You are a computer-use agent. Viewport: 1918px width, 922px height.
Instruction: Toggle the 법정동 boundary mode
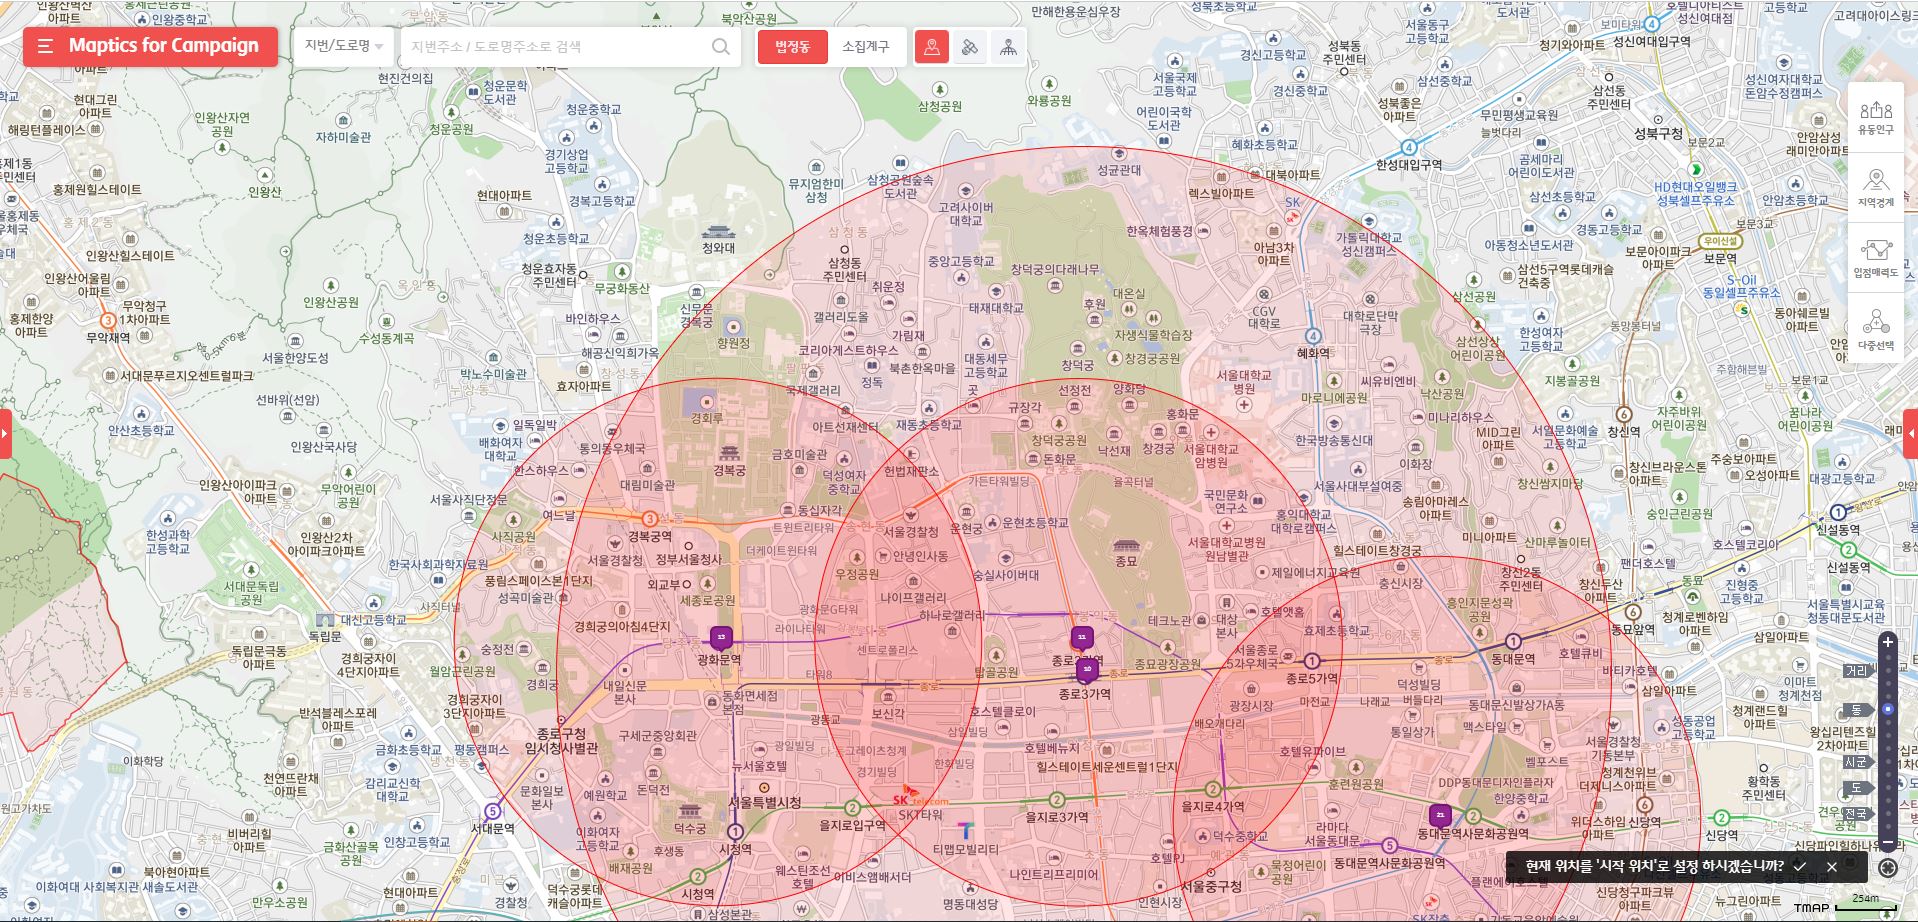coord(792,47)
